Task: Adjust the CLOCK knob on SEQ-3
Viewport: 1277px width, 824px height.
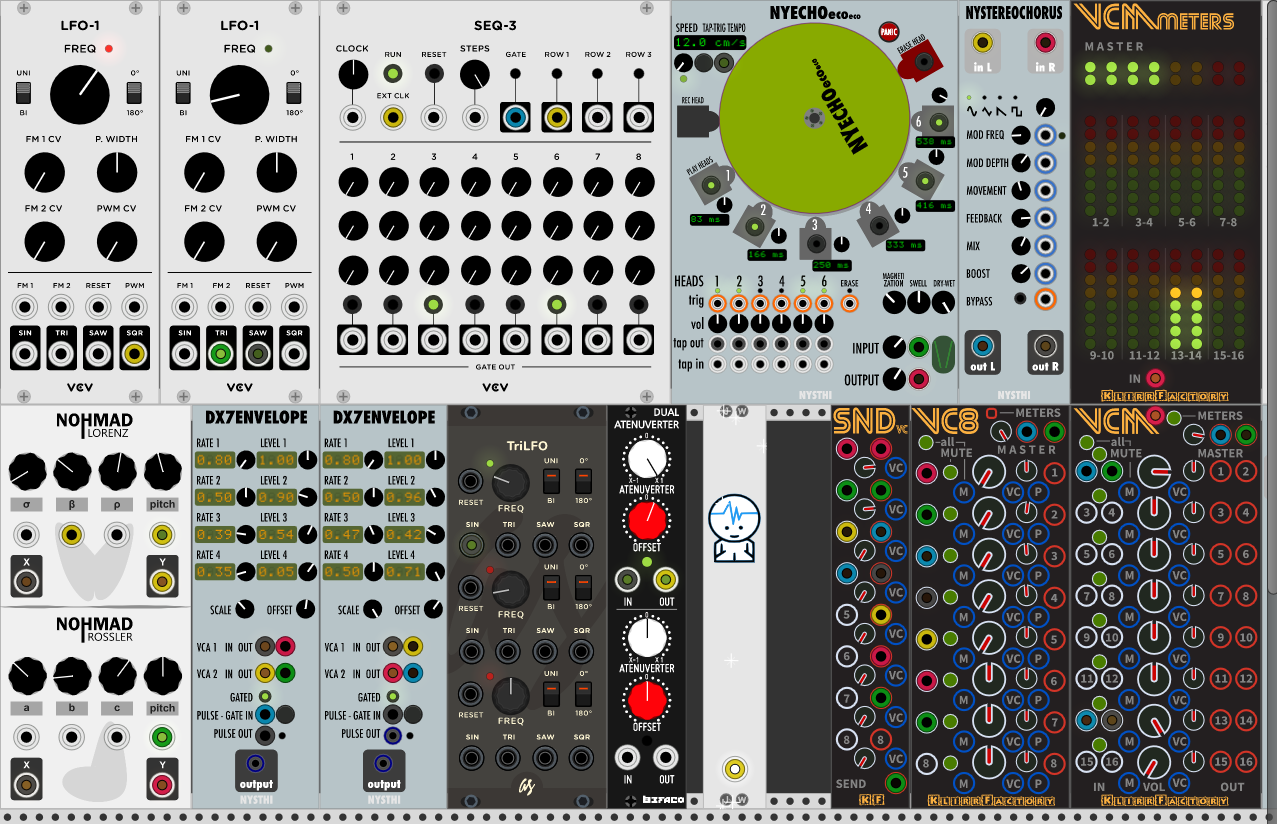Action: 352,74
